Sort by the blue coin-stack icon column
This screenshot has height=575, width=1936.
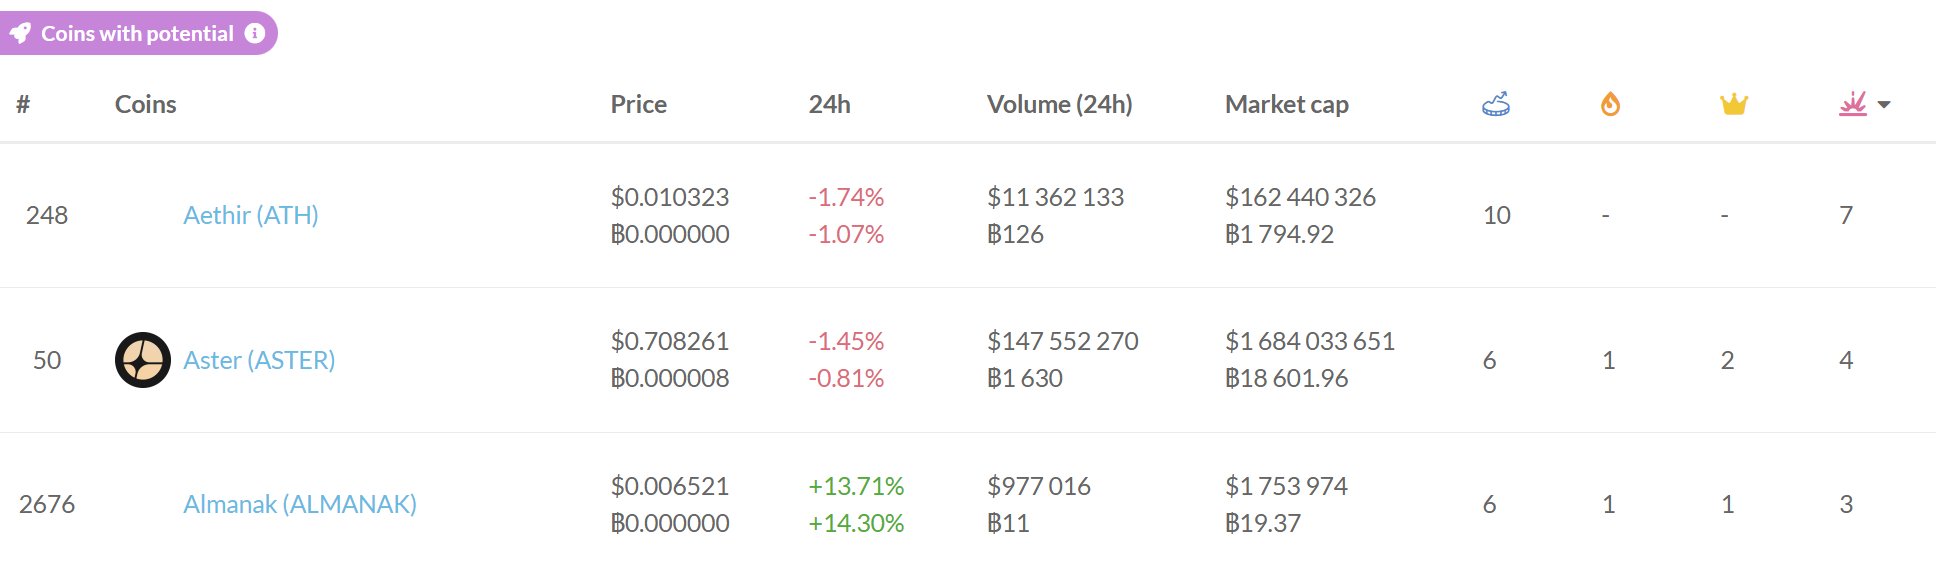pyautogui.click(x=1496, y=104)
